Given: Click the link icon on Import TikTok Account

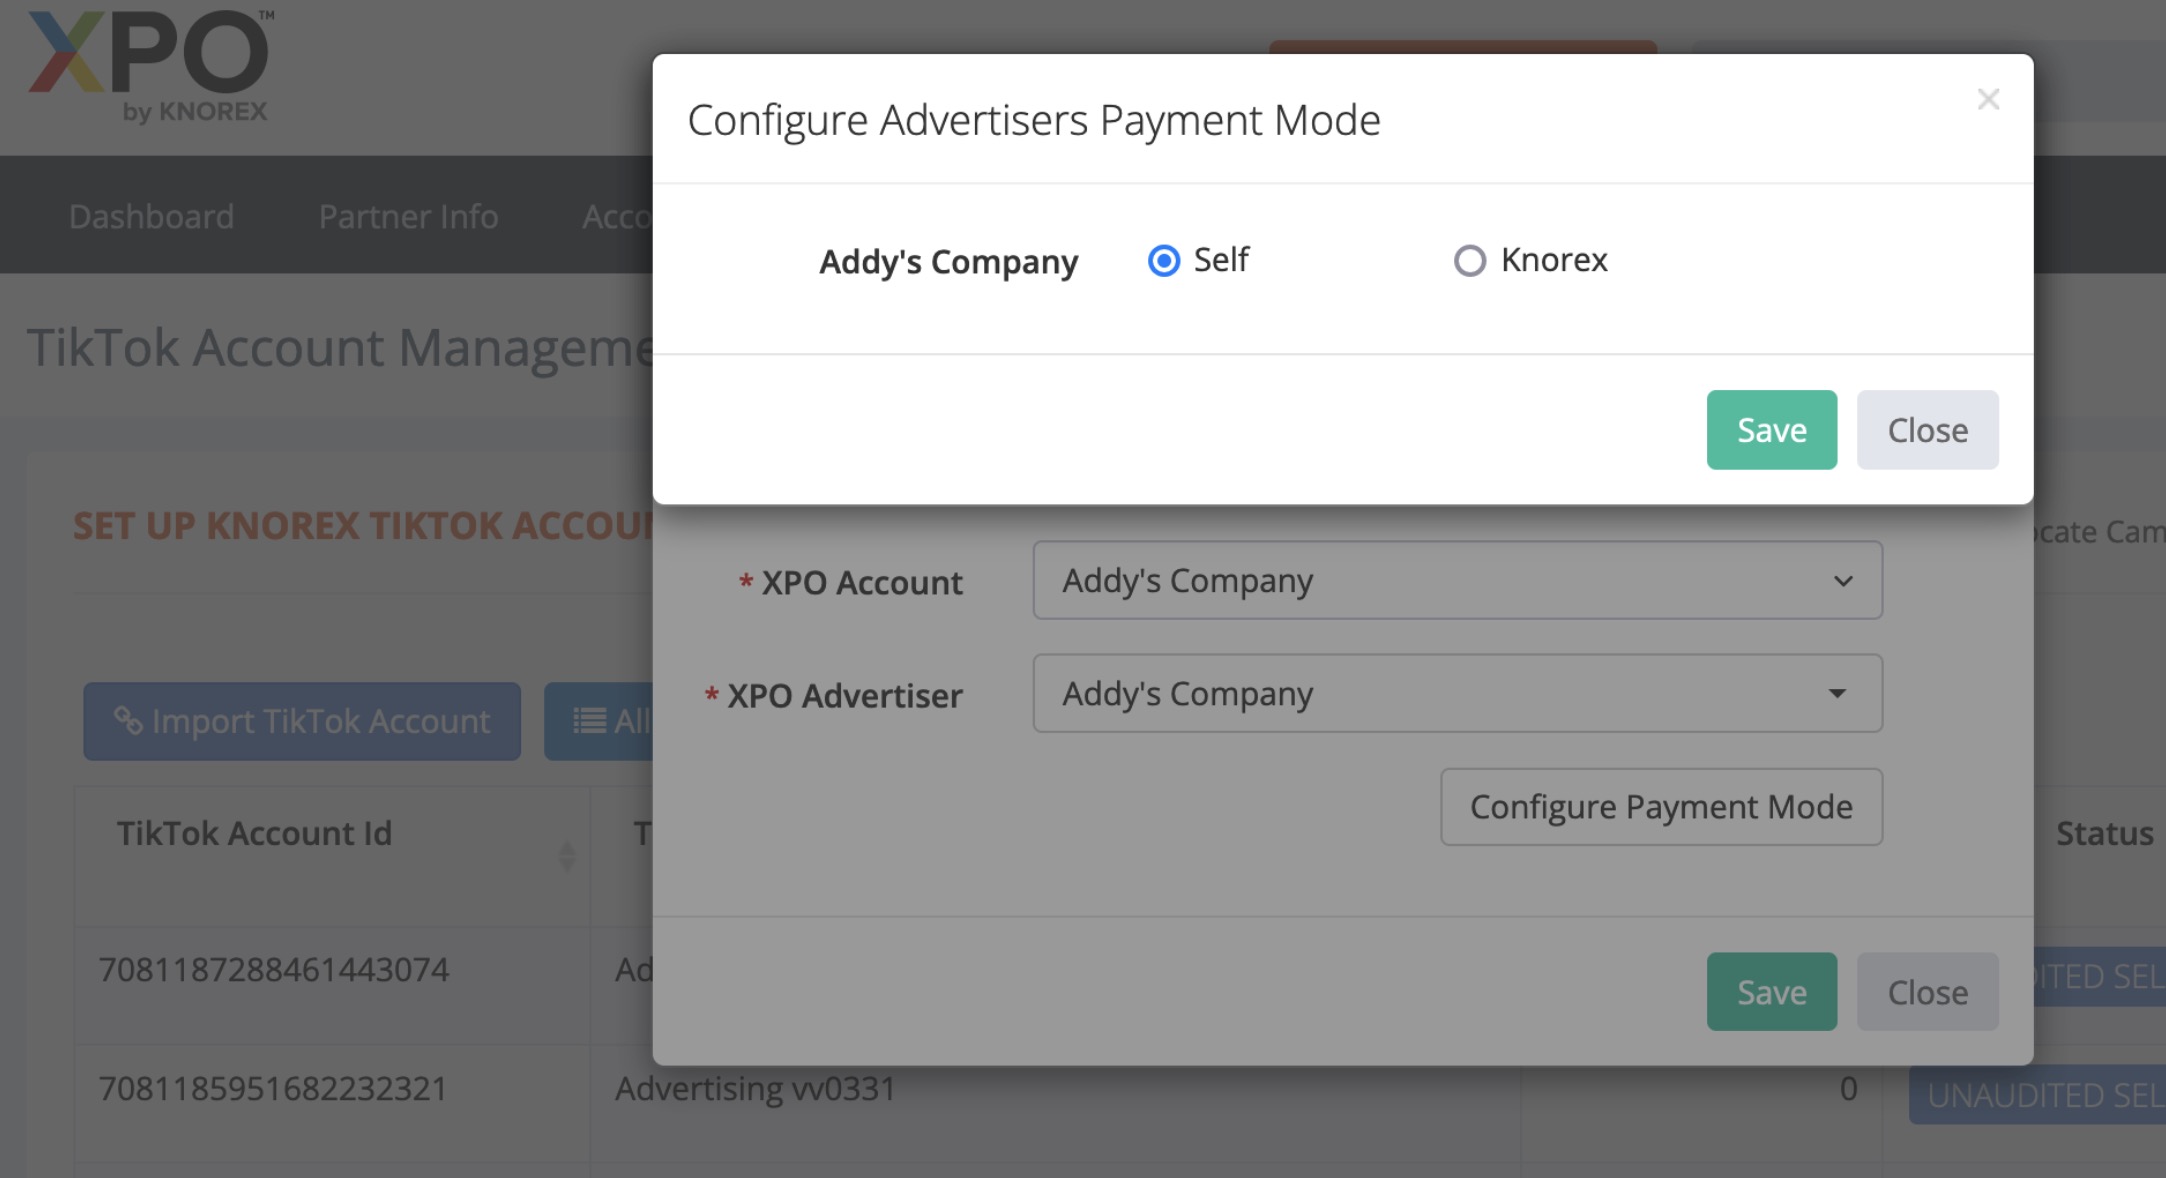Looking at the screenshot, I should (x=128, y=721).
